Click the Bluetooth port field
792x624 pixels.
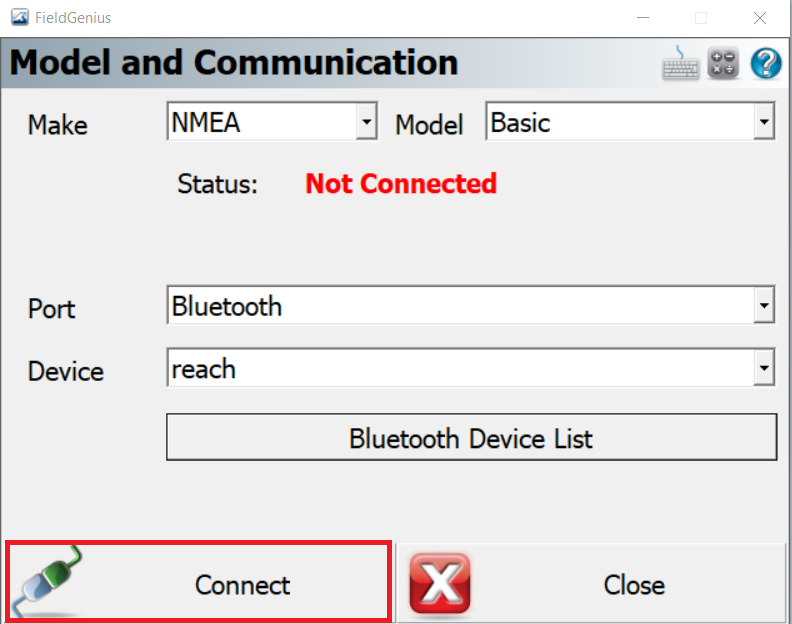471,305
